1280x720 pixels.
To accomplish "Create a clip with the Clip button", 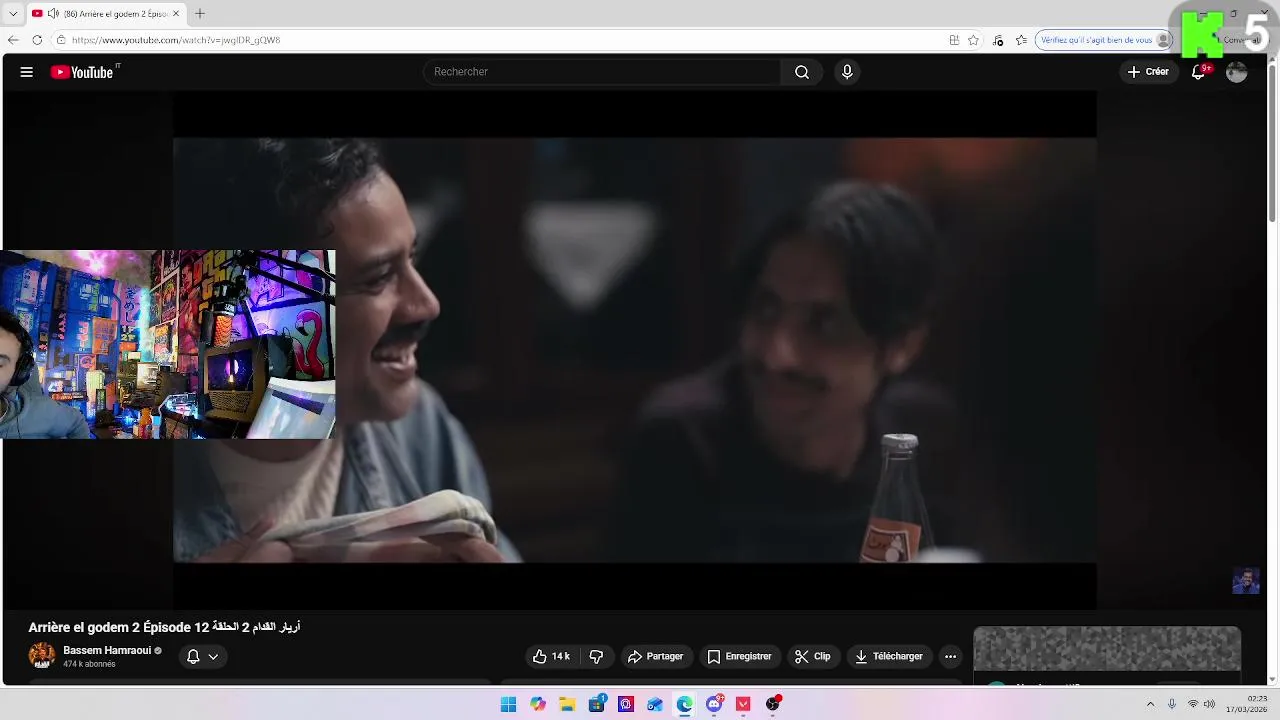I will pyautogui.click(x=813, y=657).
